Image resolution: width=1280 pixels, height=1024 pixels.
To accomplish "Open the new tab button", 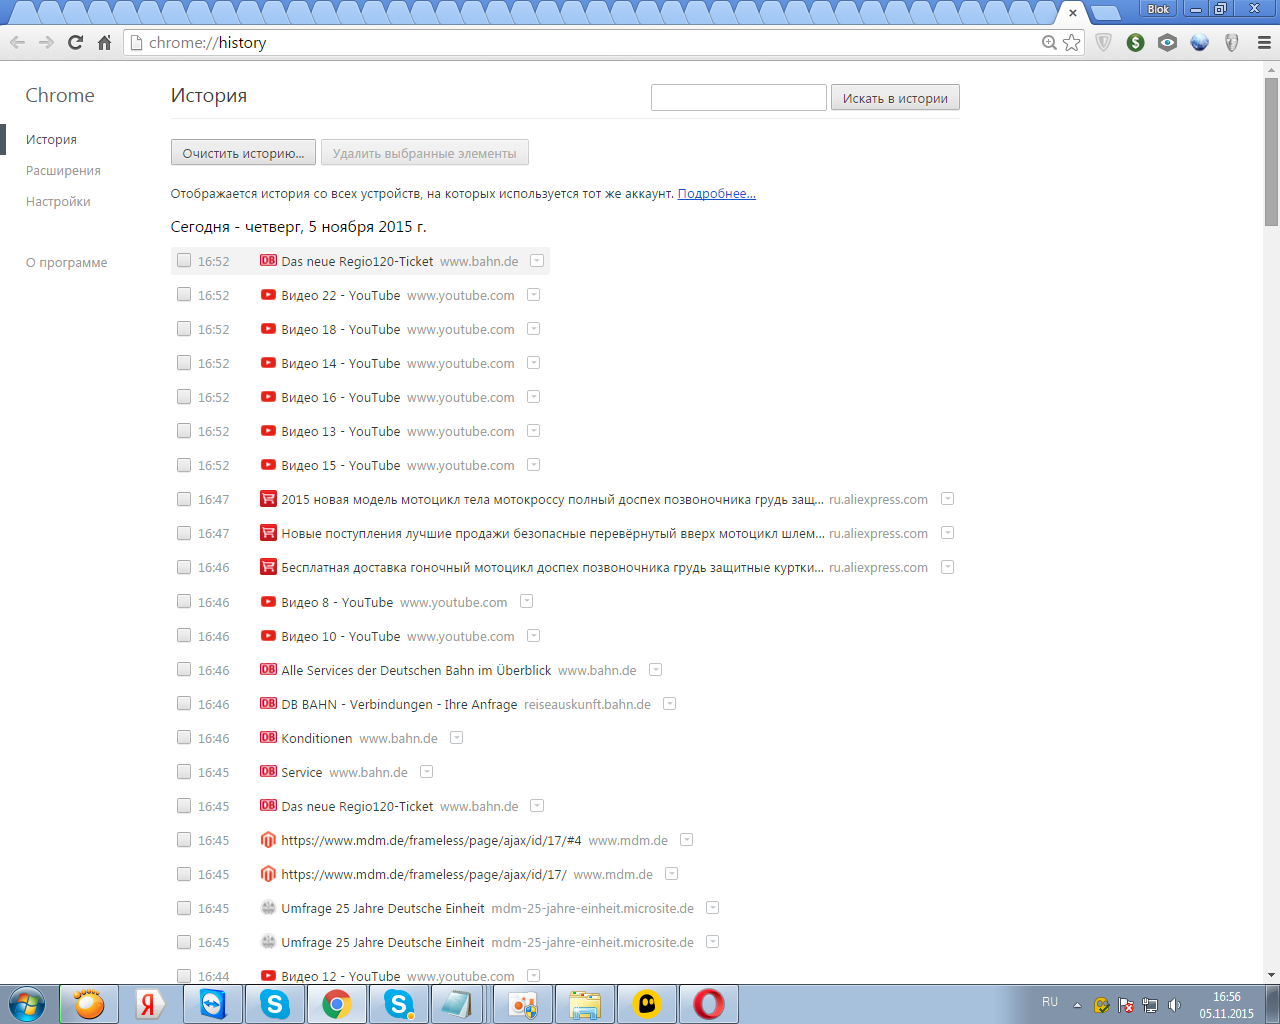I will [1104, 13].
